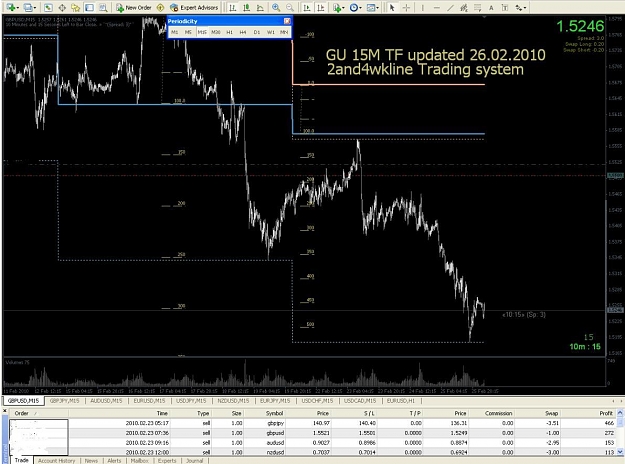Screen dimensions: 625x464
Task: Open the indicators list icon
Action: tap(337, 8)
